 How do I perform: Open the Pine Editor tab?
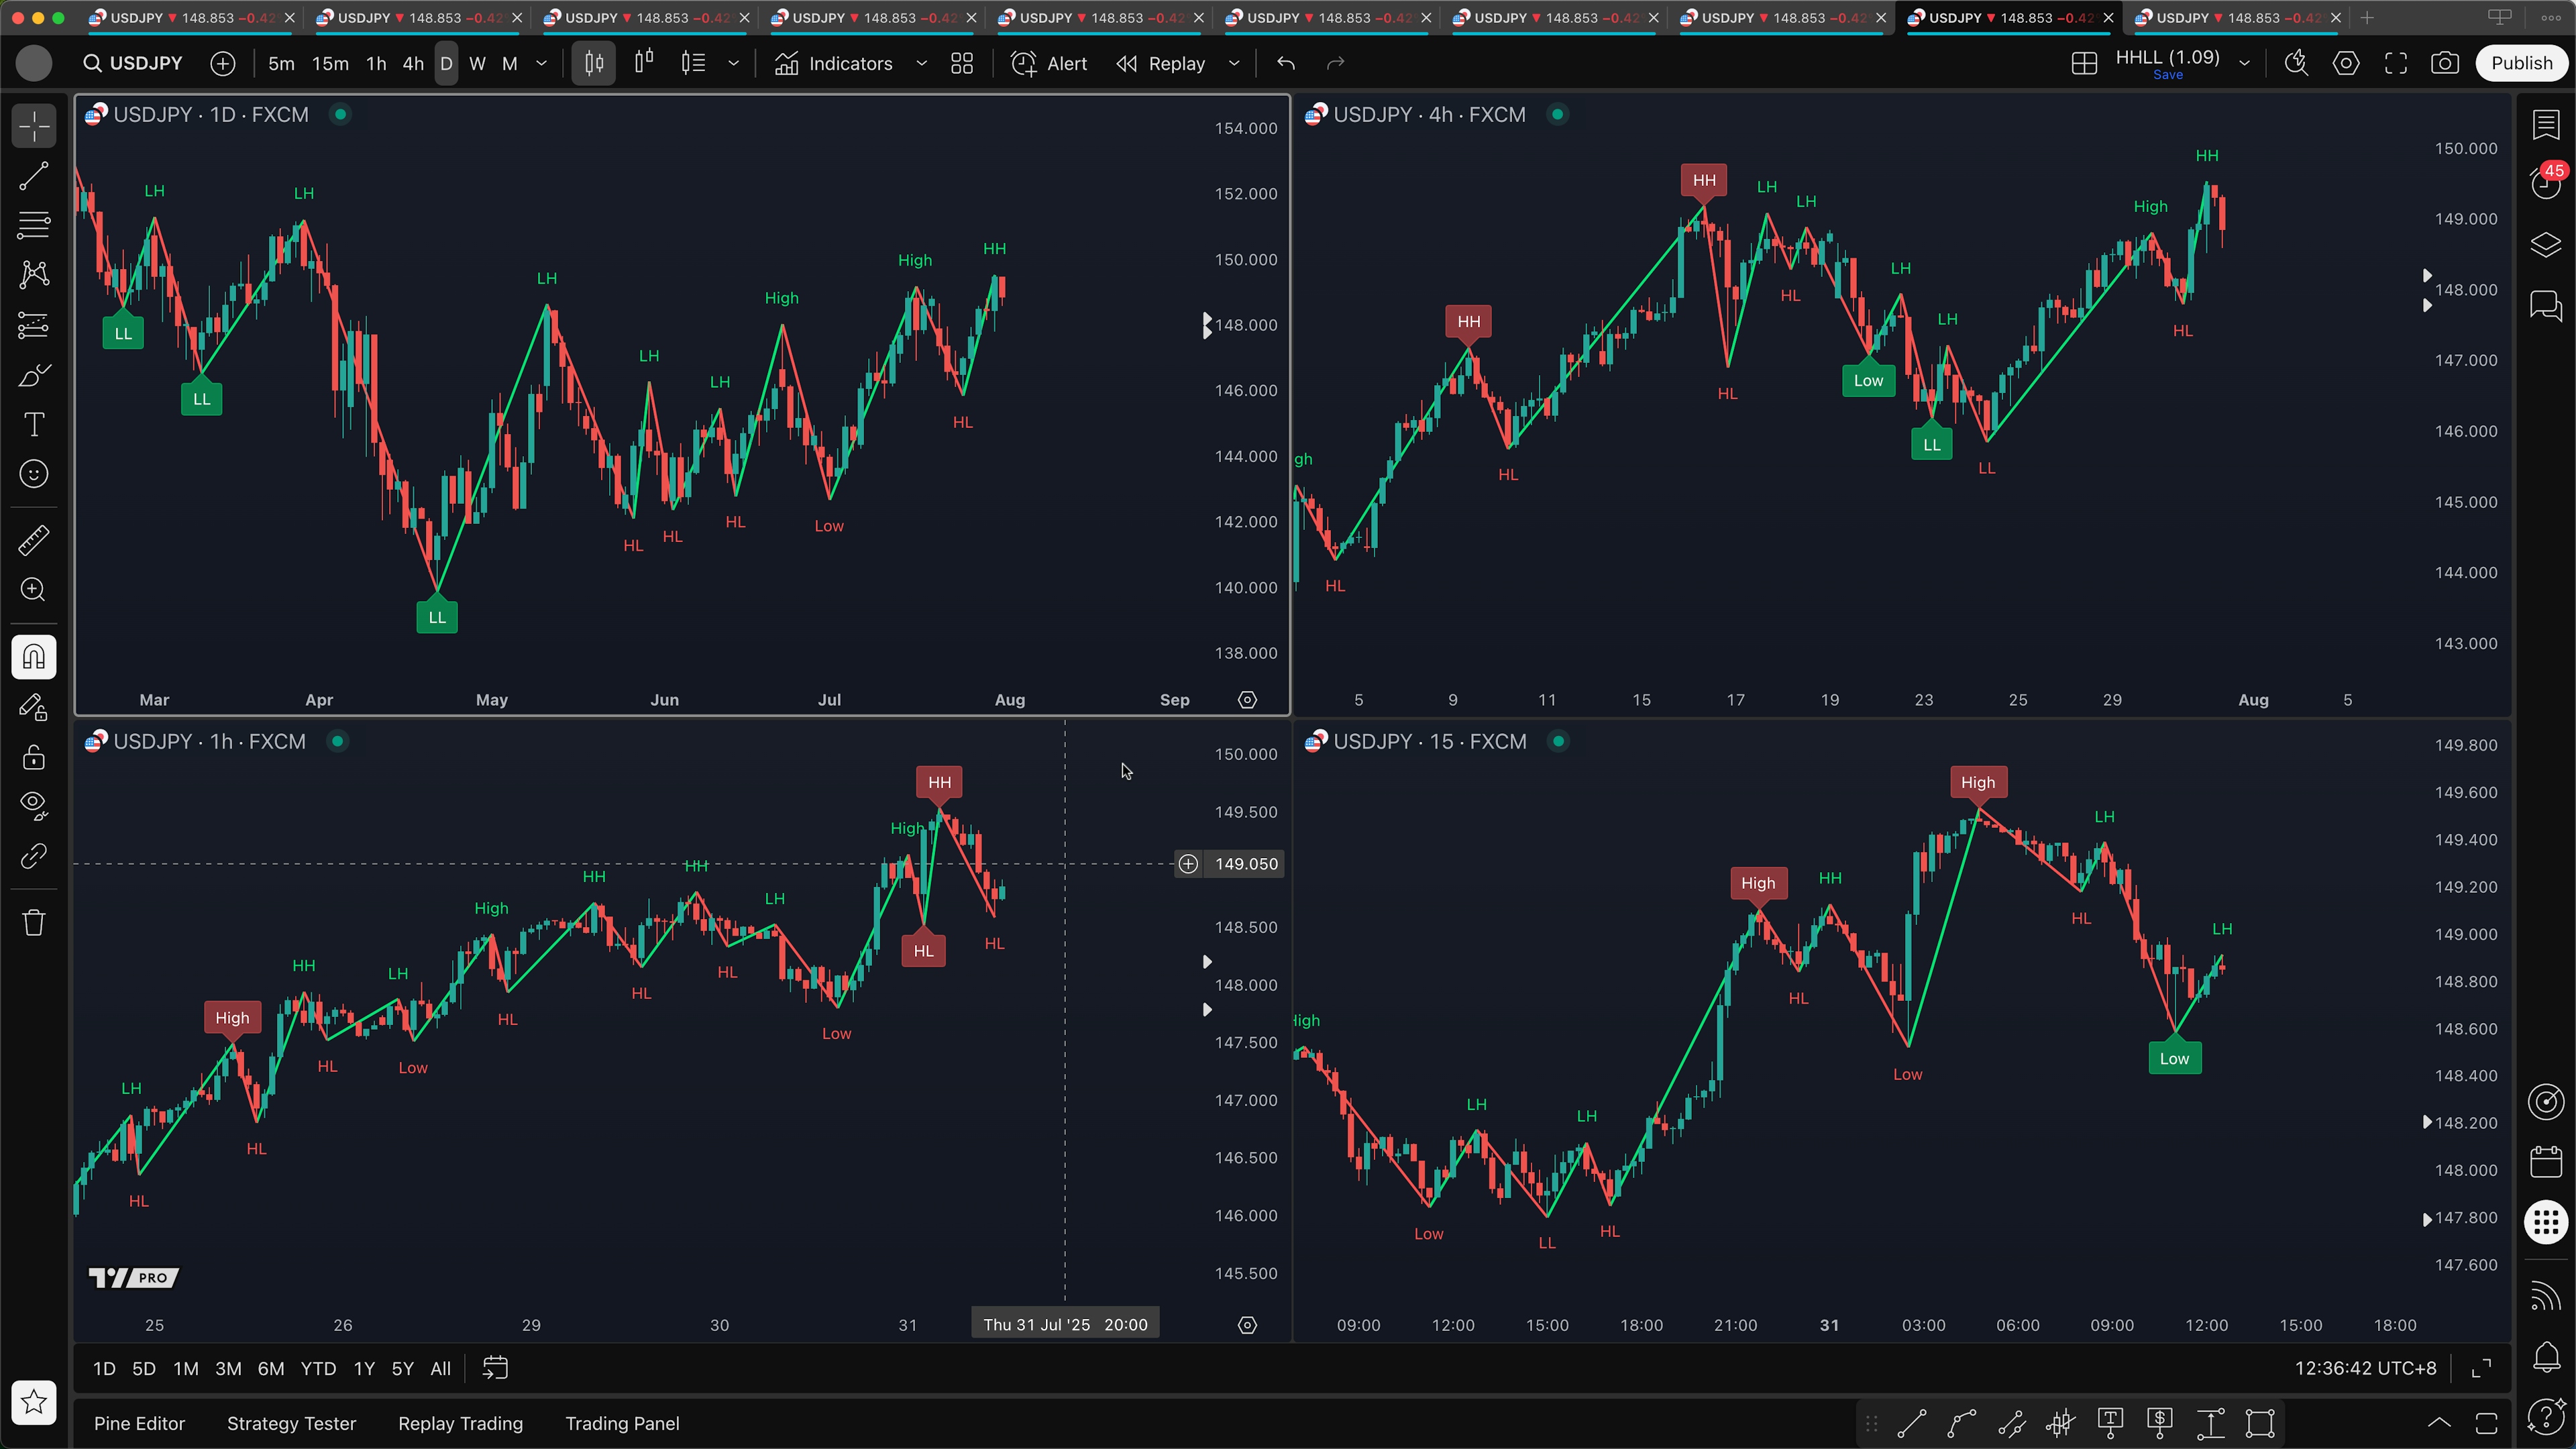click(x=139, y=1423)
